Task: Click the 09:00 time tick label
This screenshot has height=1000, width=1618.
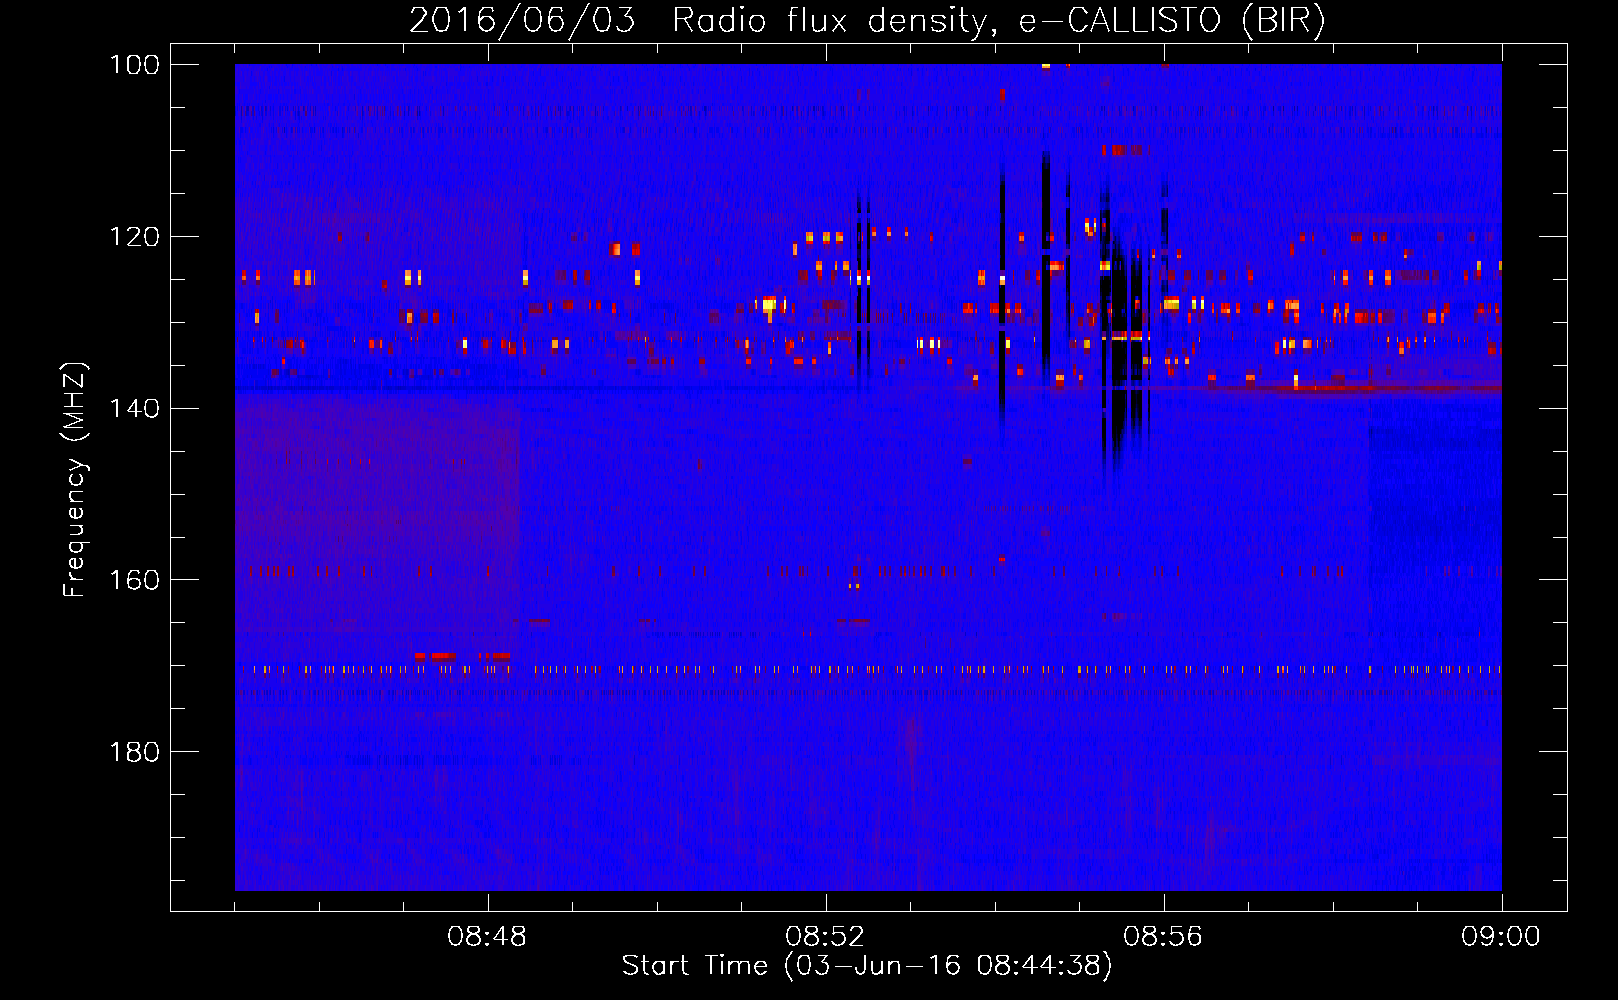Action: [x=1501, y=937]
